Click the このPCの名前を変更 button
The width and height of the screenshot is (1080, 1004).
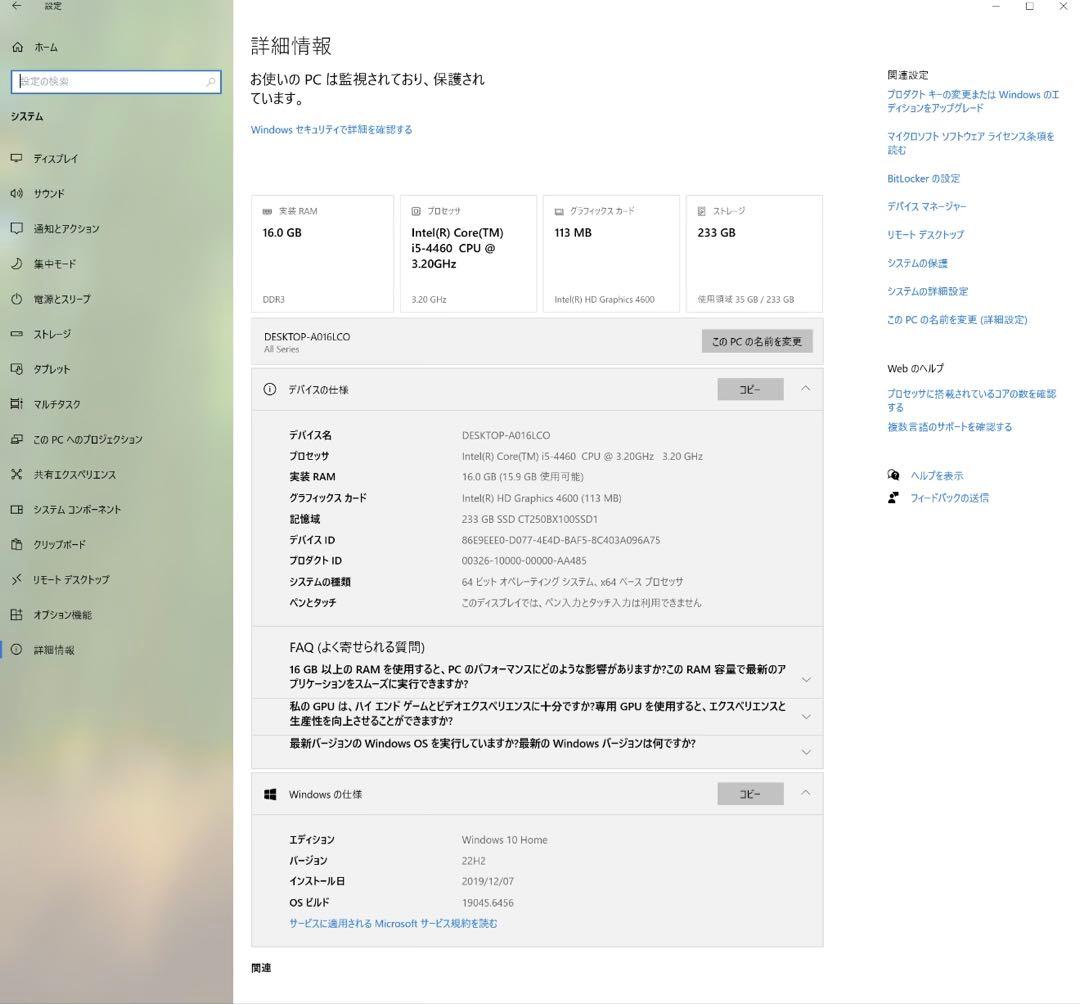point(755,341)
